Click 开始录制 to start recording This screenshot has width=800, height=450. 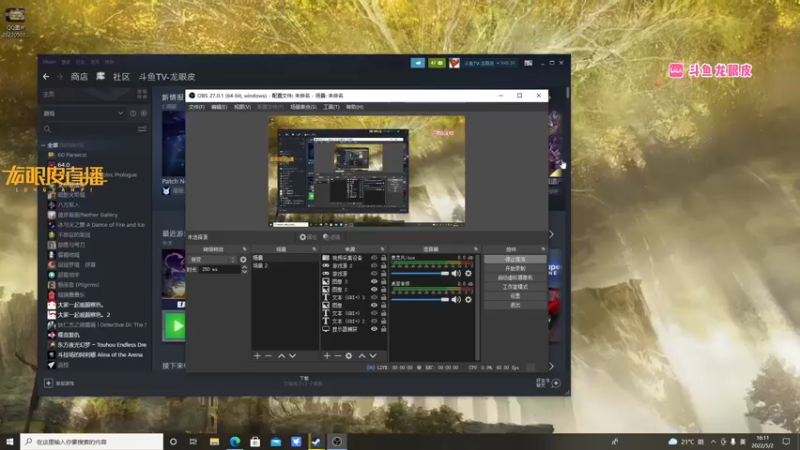[x=515, y=268]
